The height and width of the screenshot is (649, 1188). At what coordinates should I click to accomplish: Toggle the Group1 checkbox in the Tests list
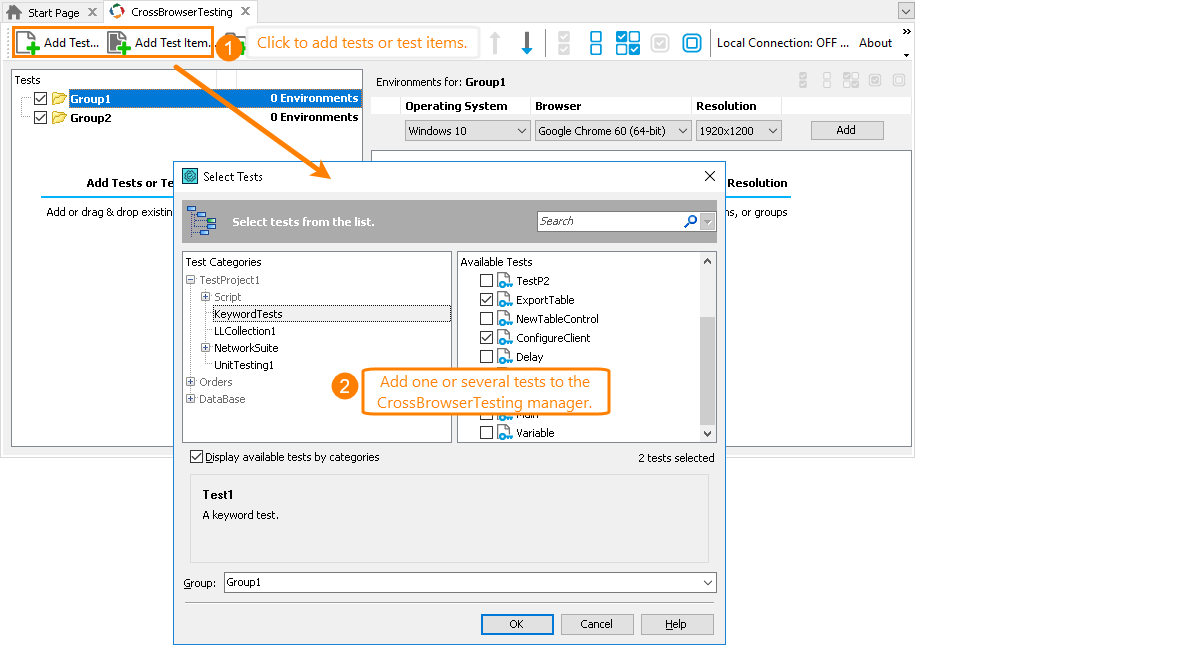(x=41, y=98)
